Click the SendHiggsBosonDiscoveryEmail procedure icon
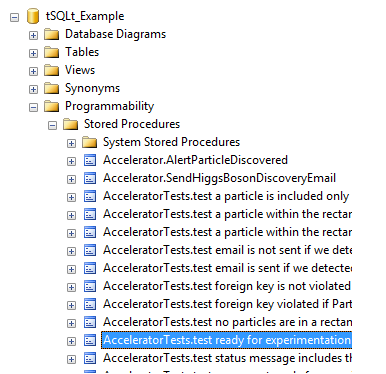386x374 pixels. pos(90,178)
